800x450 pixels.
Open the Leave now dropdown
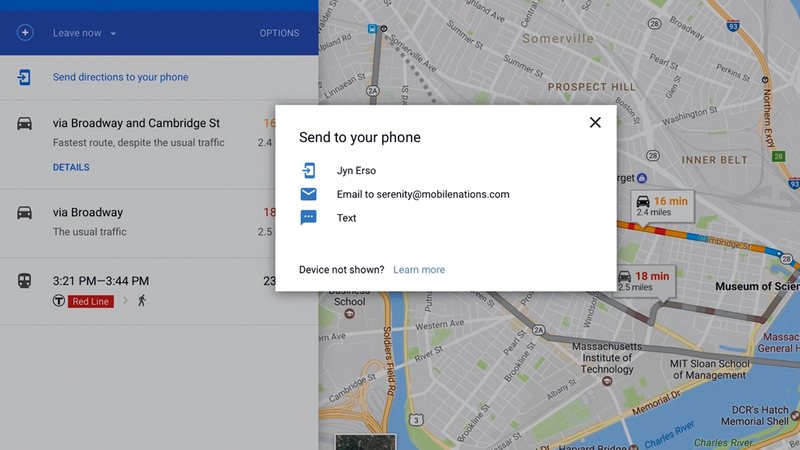coord(84,33)
